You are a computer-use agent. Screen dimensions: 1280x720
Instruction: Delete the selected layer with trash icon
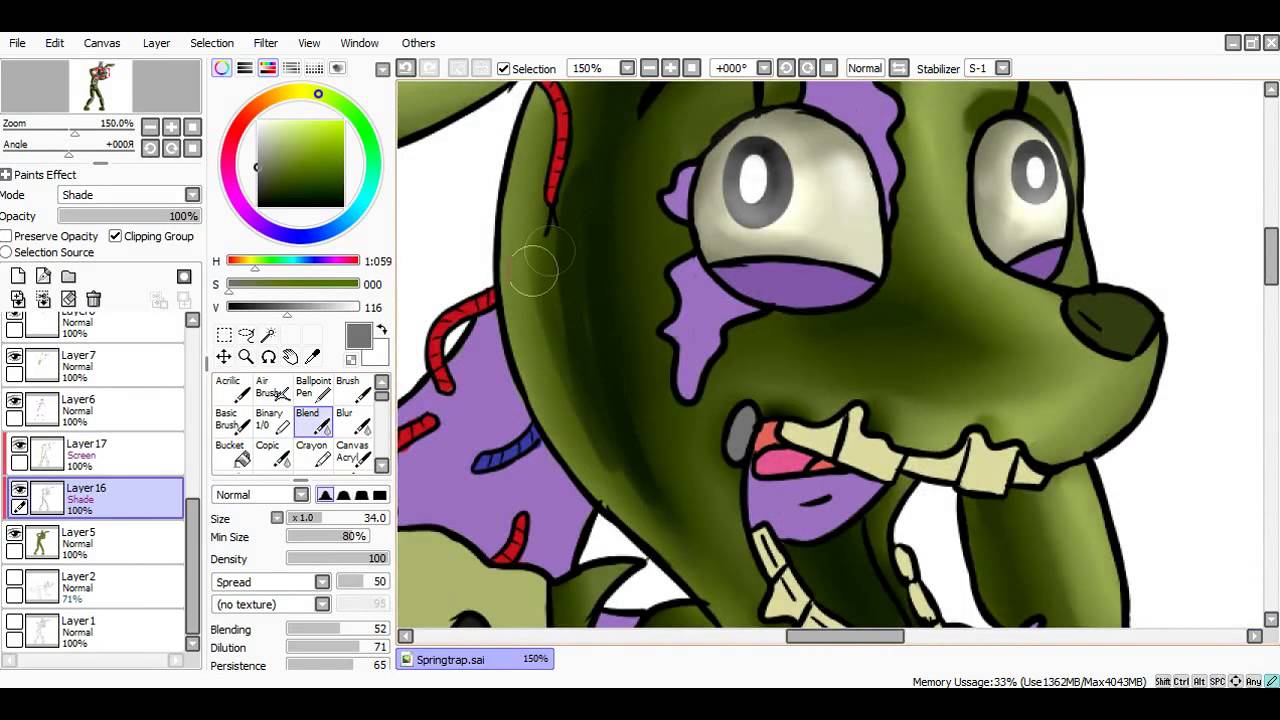pyautogui.click(x=93, y=299)
